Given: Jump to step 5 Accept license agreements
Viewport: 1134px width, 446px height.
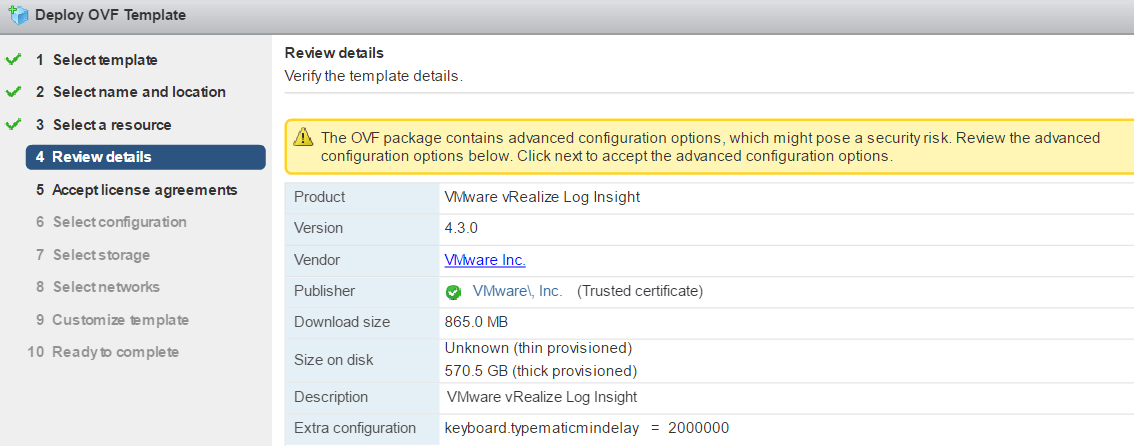Looking at the screenshot, I should point(137,190).
